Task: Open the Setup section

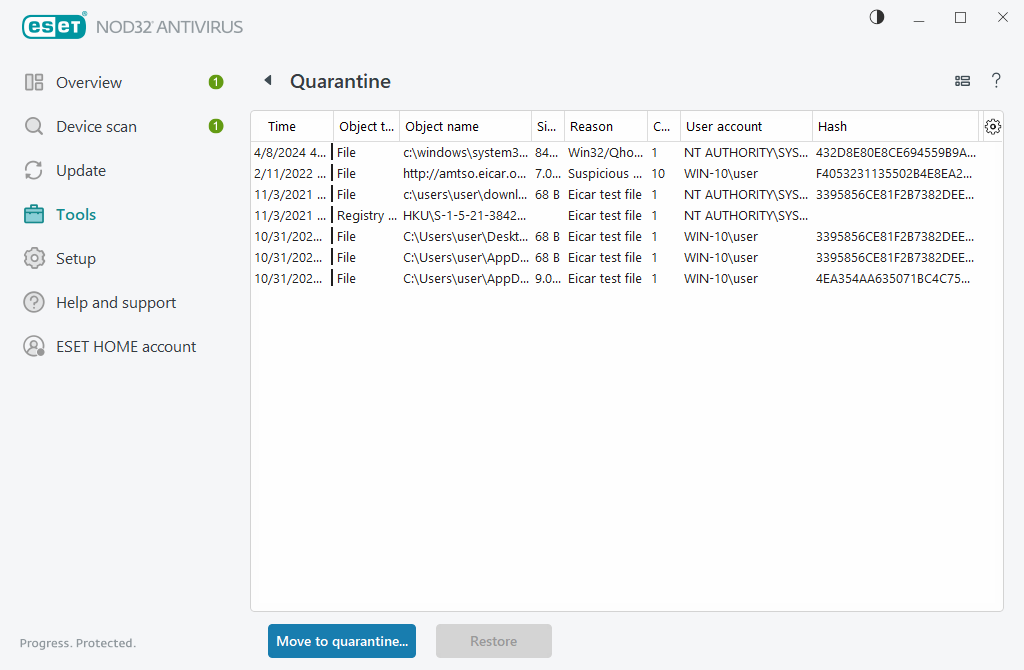Action: [76, 259]
